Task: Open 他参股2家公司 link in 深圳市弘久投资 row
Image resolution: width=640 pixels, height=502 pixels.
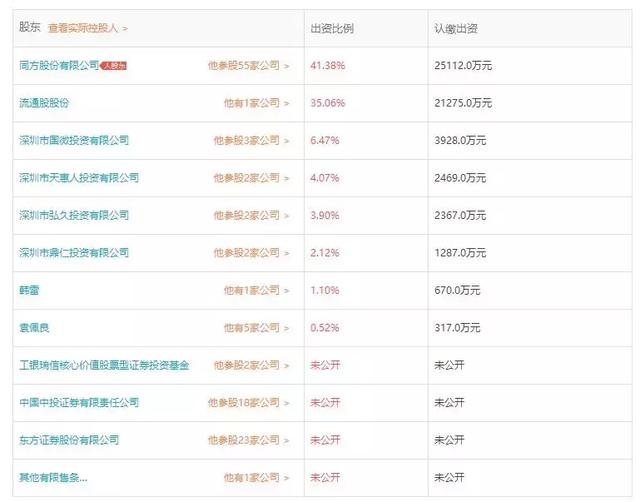Action: 251,215
